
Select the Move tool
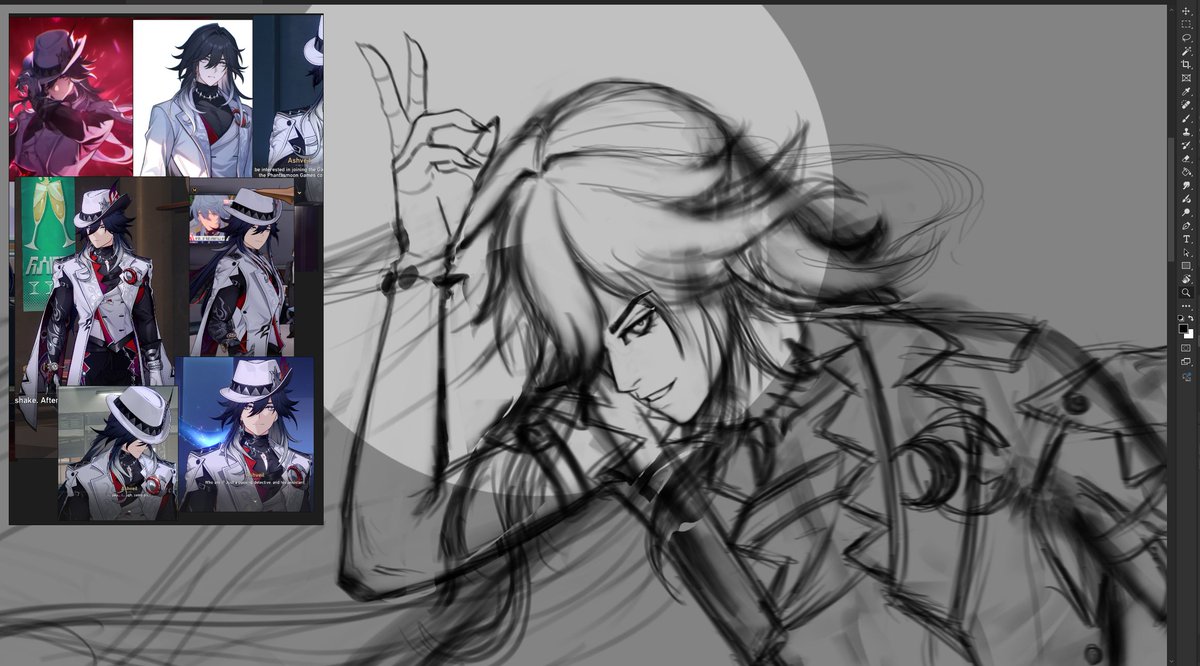click(1186, 10)
